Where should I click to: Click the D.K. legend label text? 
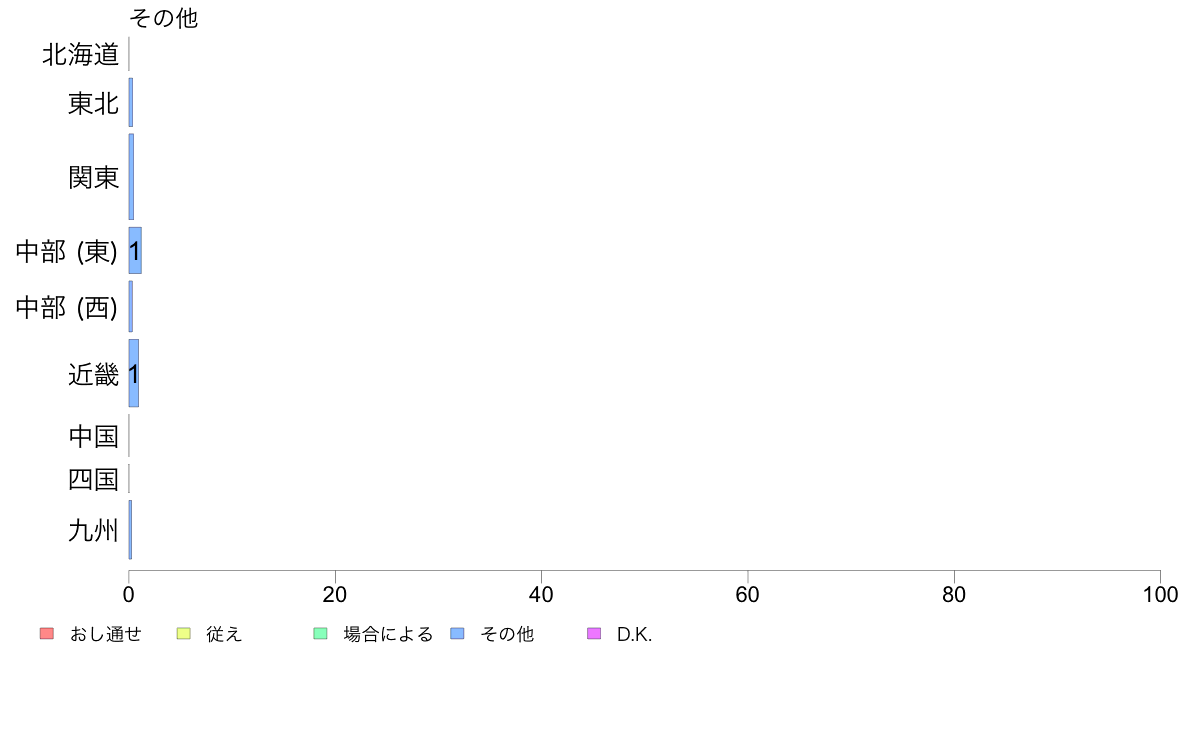[634, 634]
